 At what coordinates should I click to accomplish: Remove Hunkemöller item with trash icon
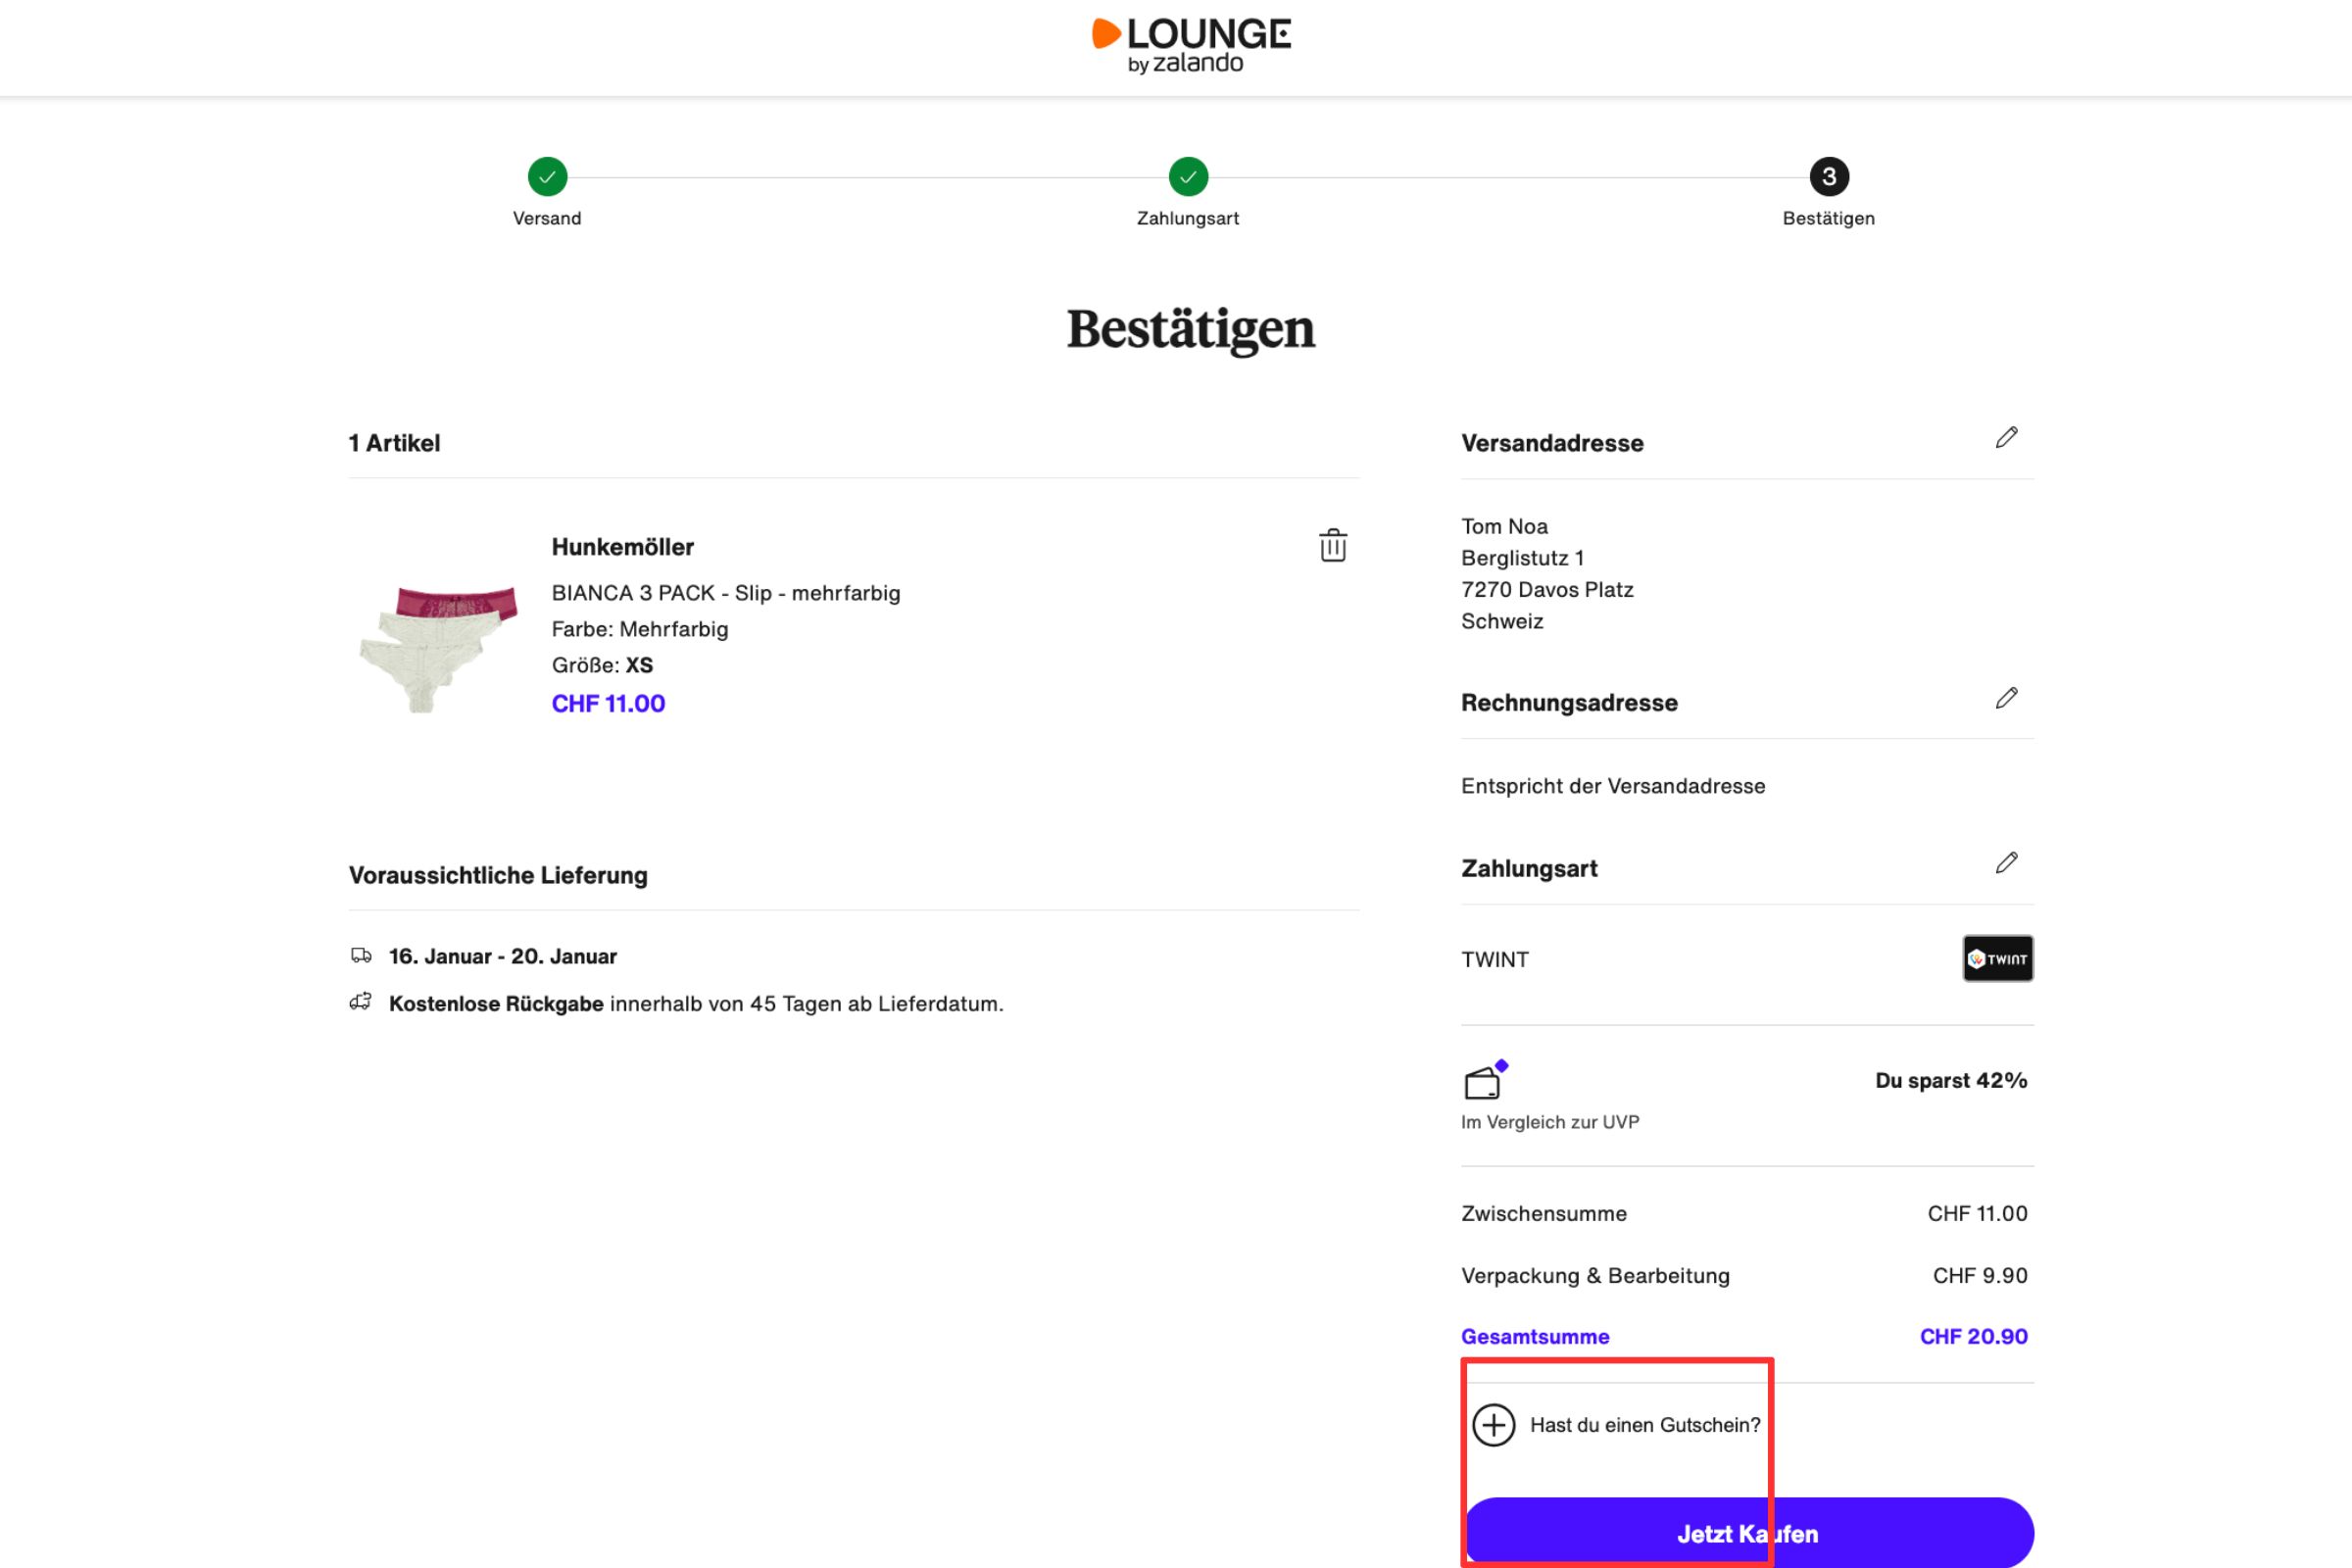pyautogui.click(x=1333, y=545)
